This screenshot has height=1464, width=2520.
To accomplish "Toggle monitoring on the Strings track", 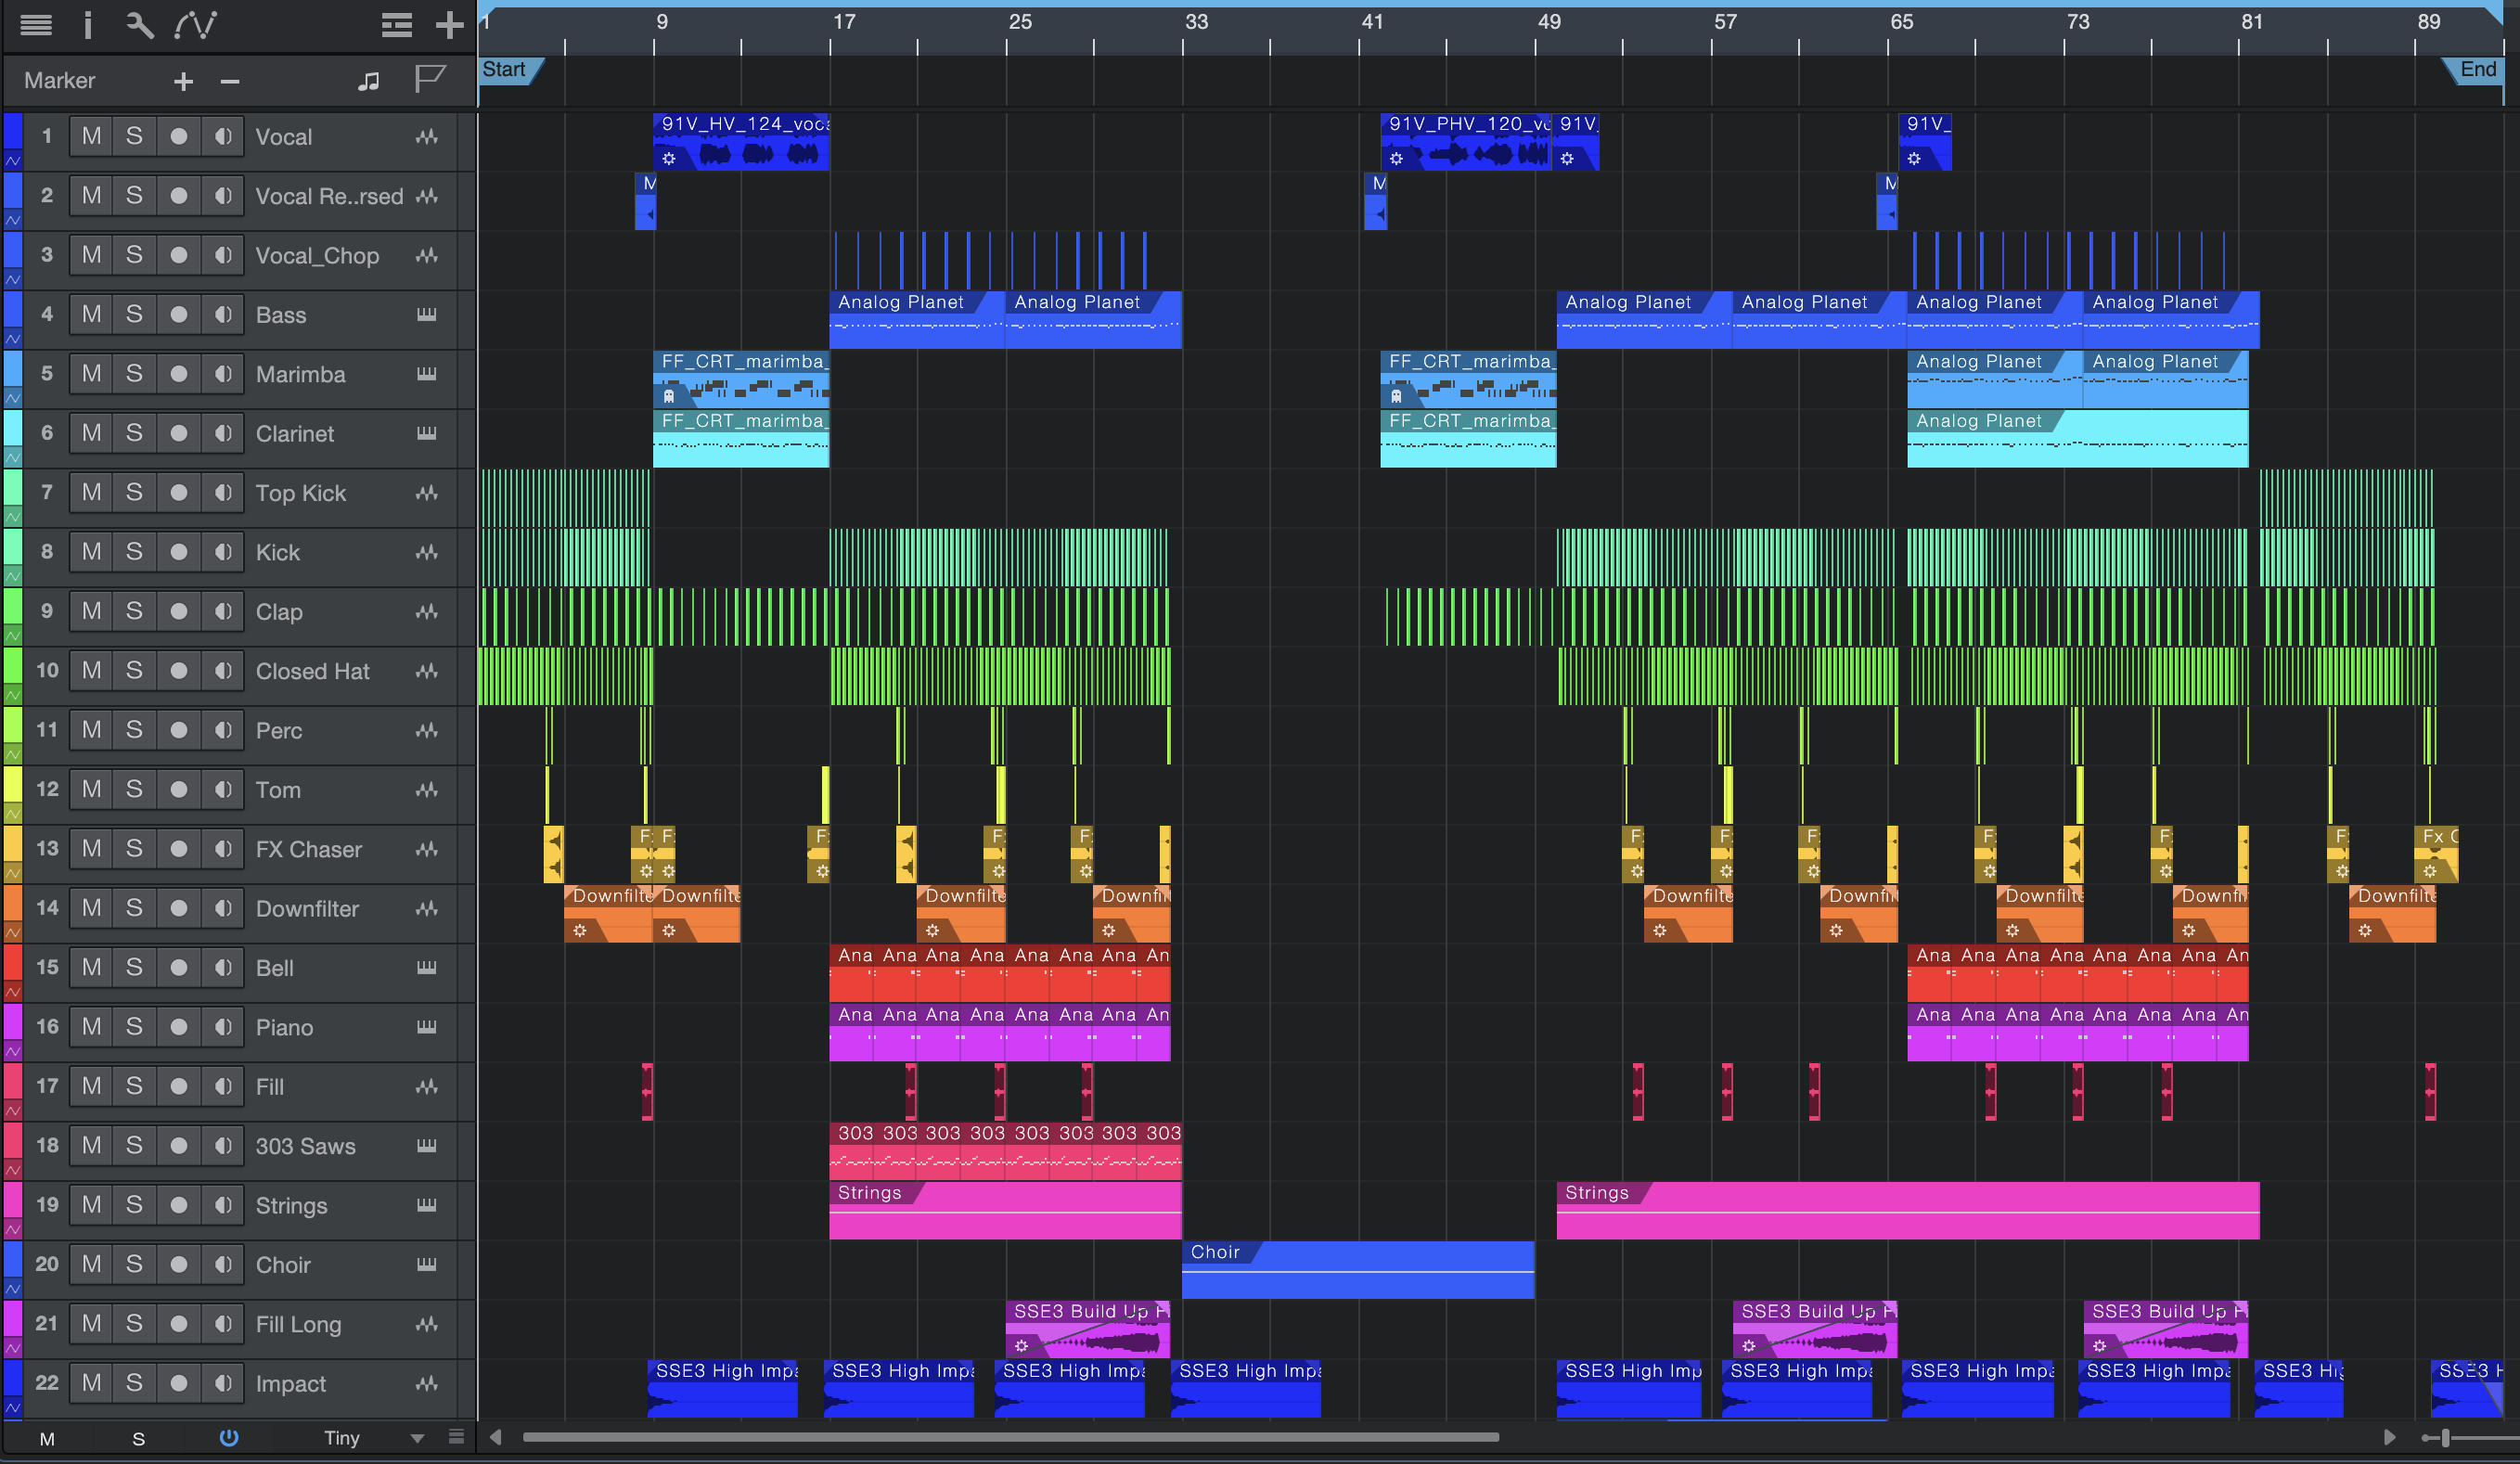I will click(x=223, y=1205).
